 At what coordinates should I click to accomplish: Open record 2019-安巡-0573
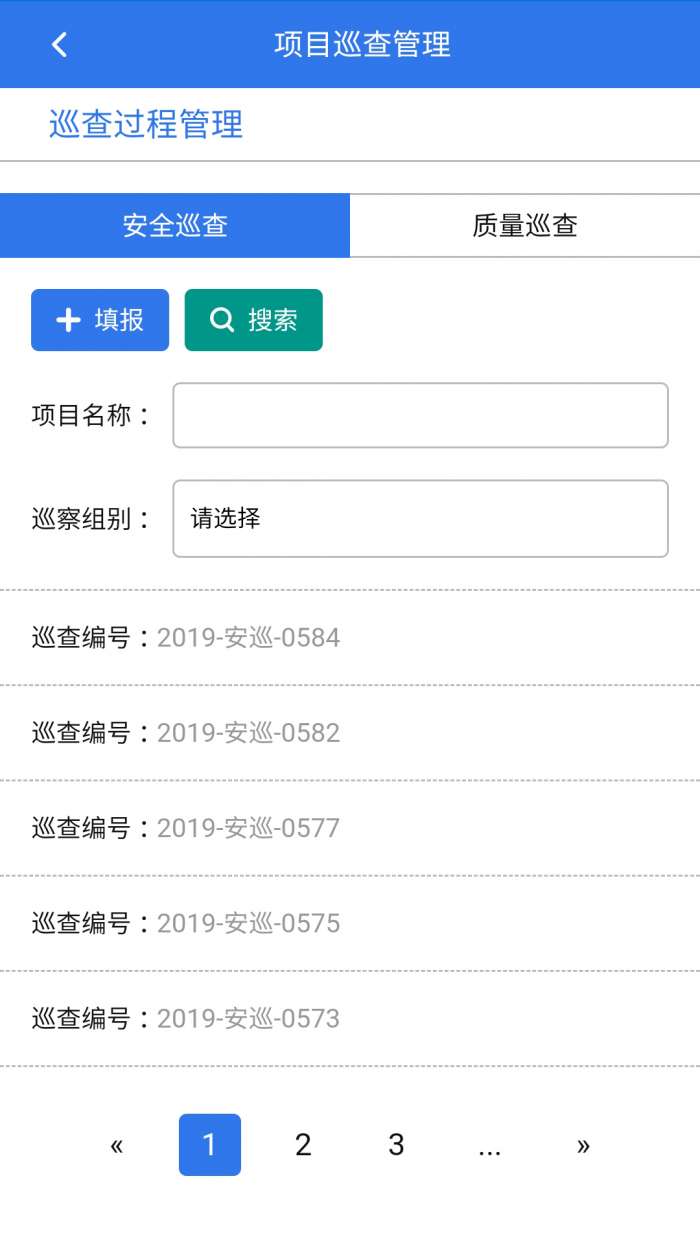(x=248, y=1018)
